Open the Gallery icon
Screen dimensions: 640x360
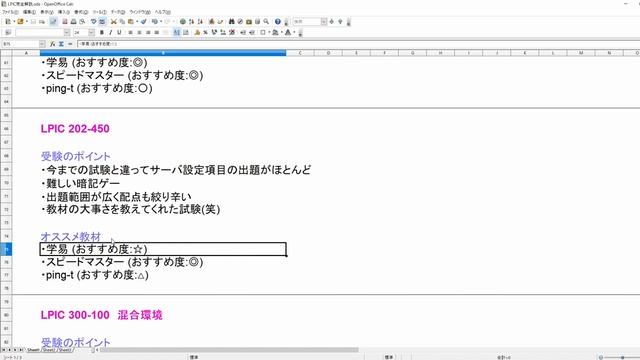249,22
